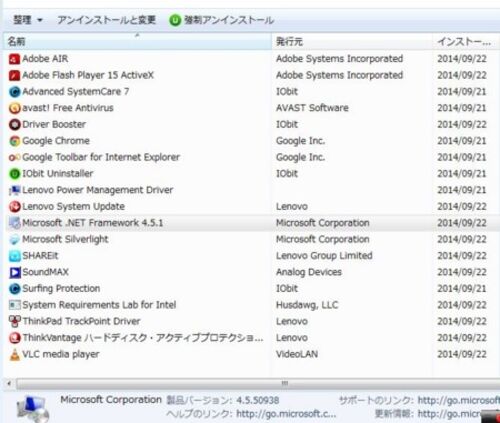Open the サポートのリンク URL in details pane
This screenshot has width=500, height=423.
click(458, 400)
